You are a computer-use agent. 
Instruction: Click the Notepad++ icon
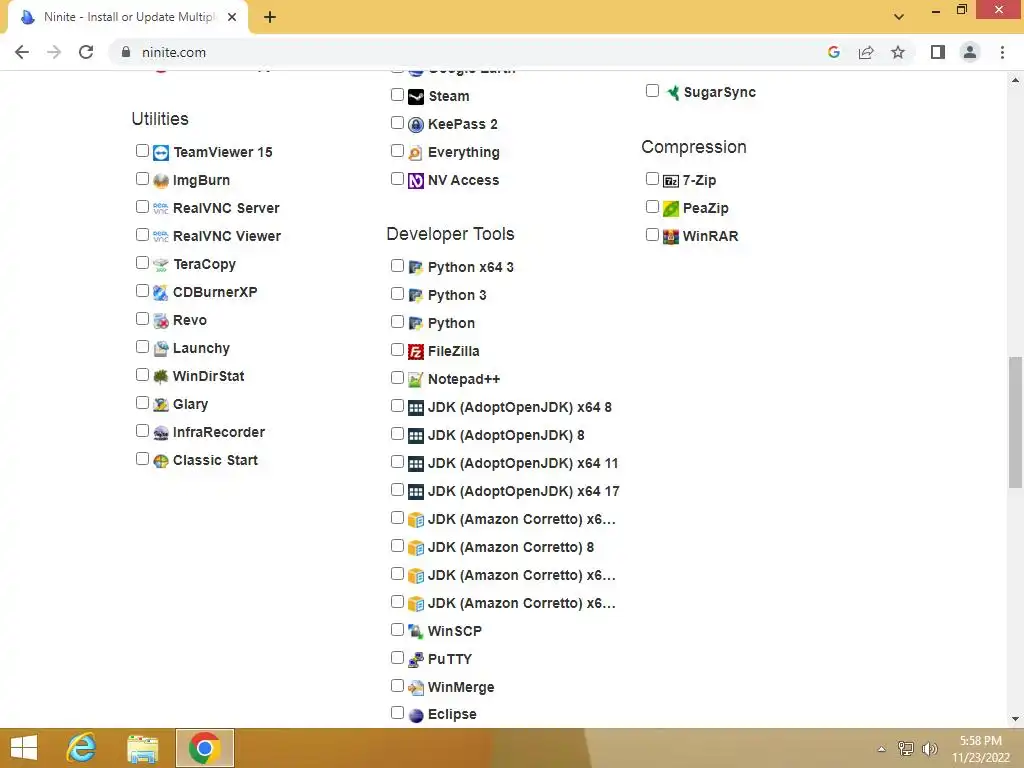tap(416, 380)
